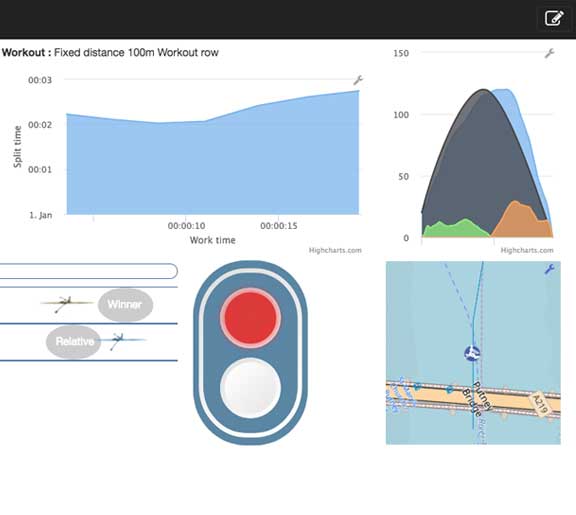Select the green area series

[456, 229]
